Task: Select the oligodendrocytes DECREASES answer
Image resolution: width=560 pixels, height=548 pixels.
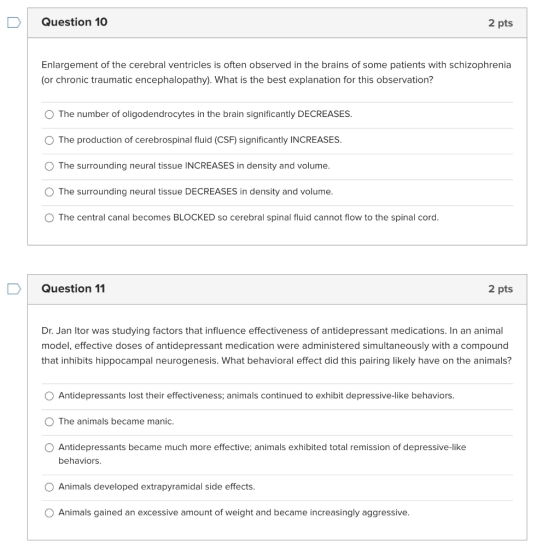Action: (49, 114)
